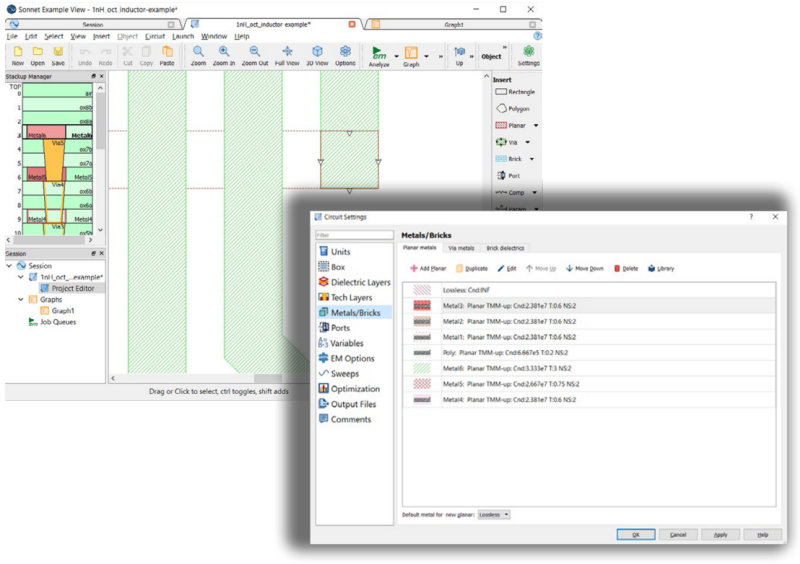
Task: Insert a Brick object
Action: tap(509, 159)
